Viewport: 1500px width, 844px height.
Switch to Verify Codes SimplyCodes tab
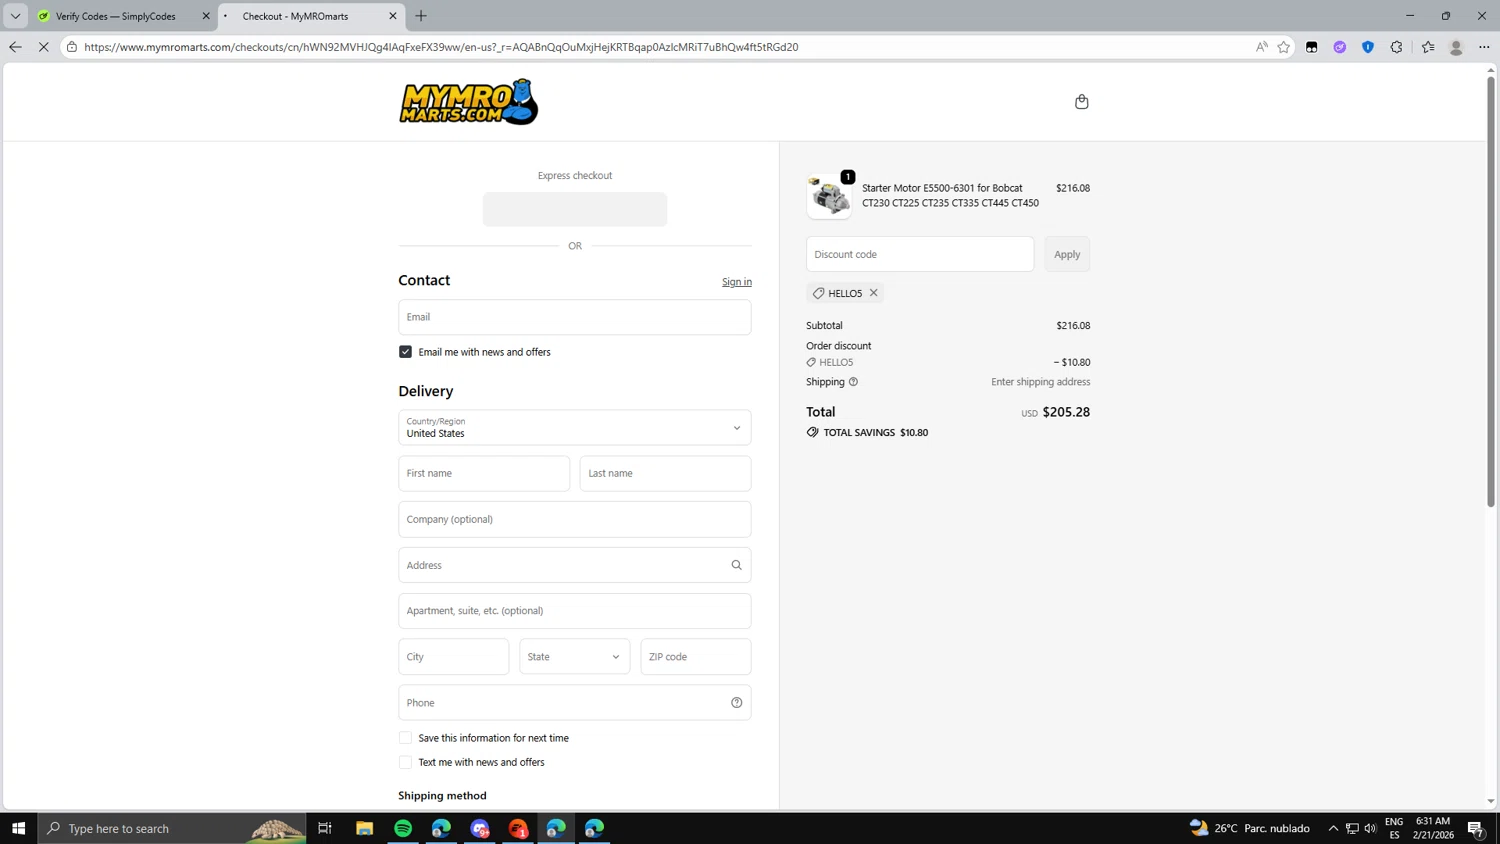(115, 16)
